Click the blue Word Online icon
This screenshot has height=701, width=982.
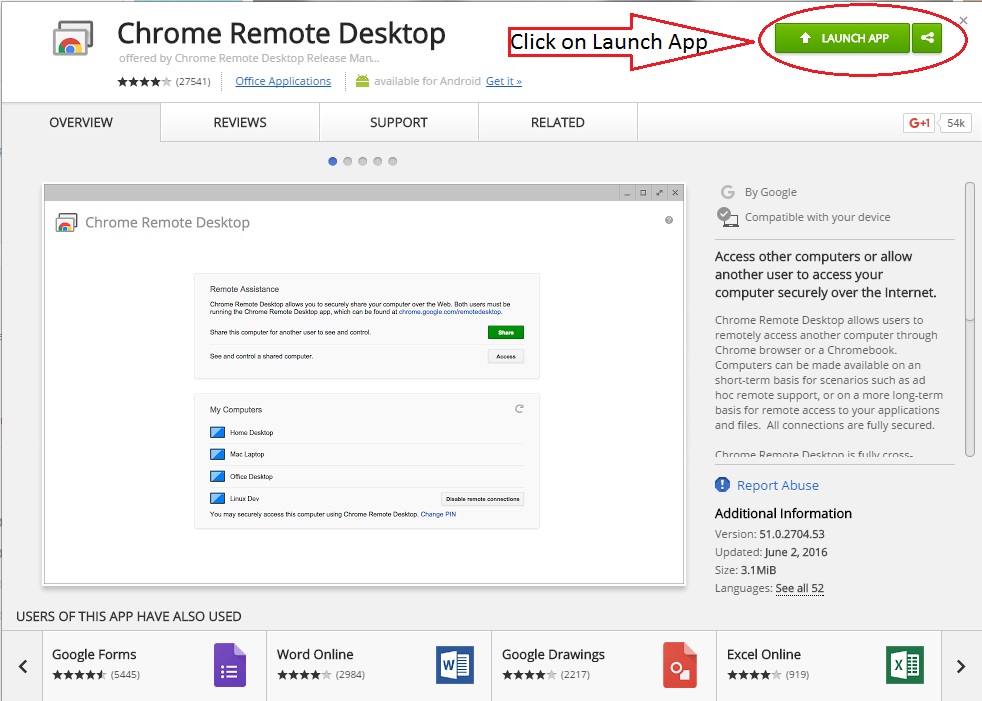click(455, 665)
